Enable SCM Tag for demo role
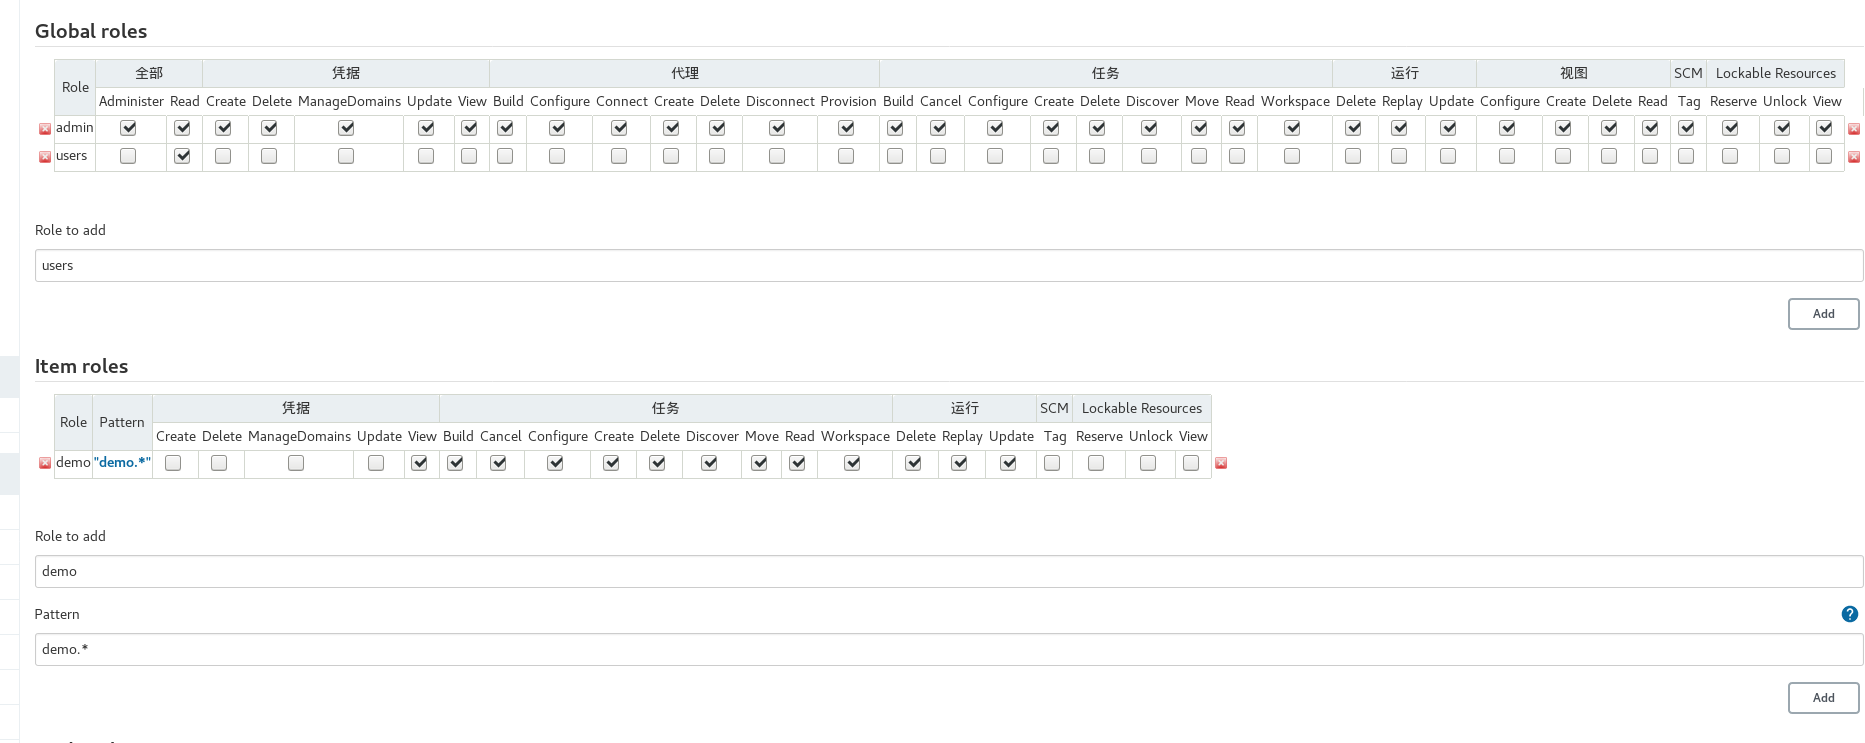 coord(1052,463)
